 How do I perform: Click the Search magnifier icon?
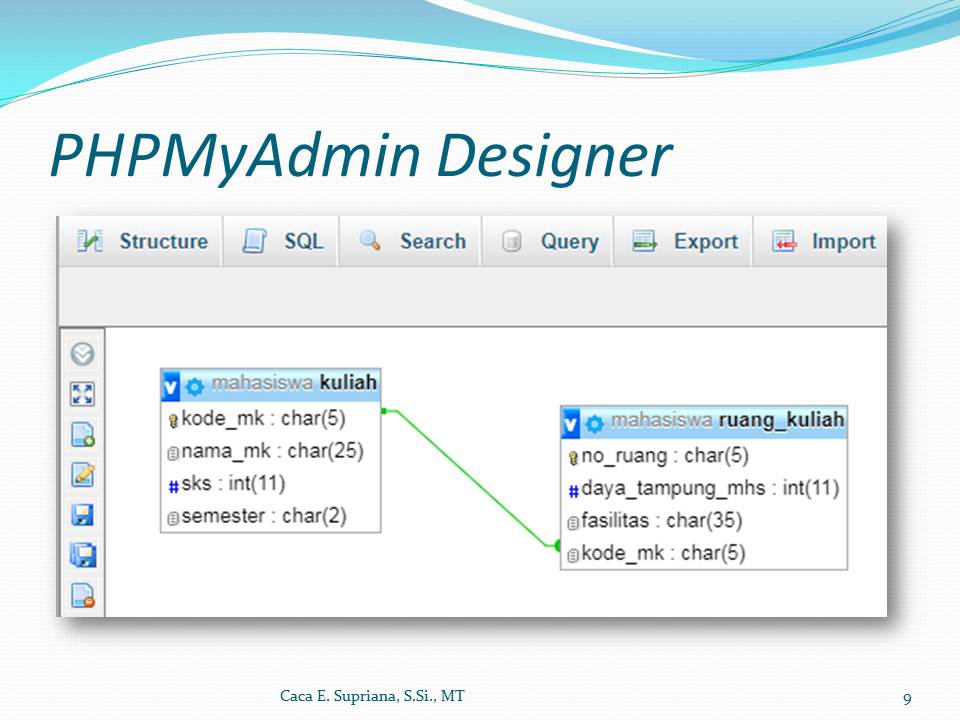coord(370,241)
